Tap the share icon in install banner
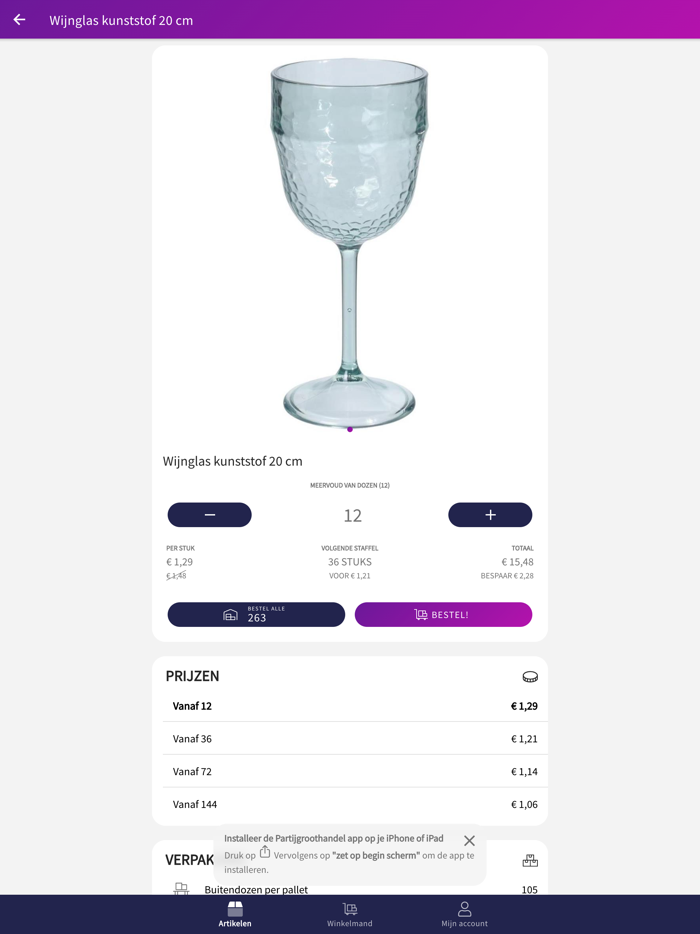 pos(265,853)
